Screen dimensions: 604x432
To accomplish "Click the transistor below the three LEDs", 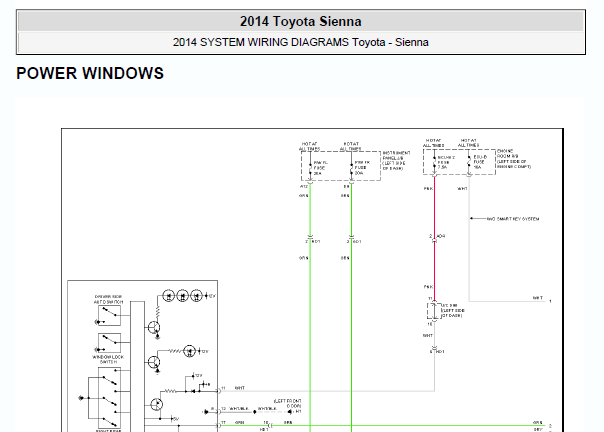I will coord(154,328).
